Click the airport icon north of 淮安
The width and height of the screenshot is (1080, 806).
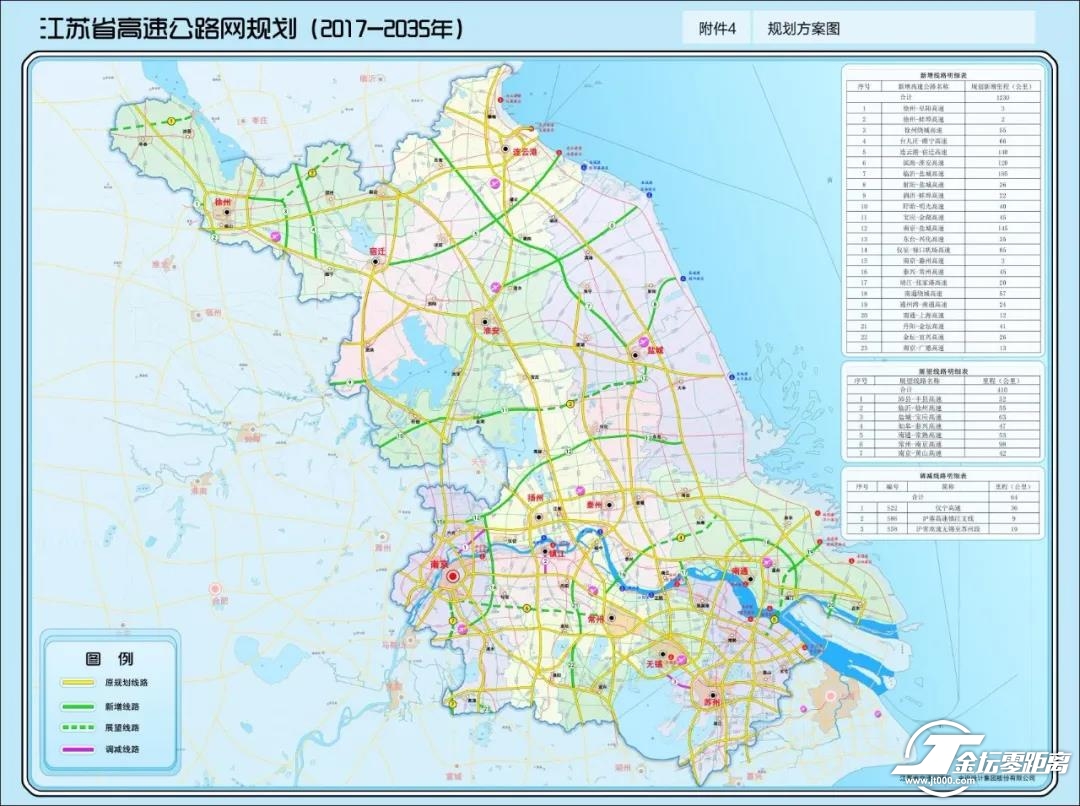pyautogui.click(x=496, y=286)
